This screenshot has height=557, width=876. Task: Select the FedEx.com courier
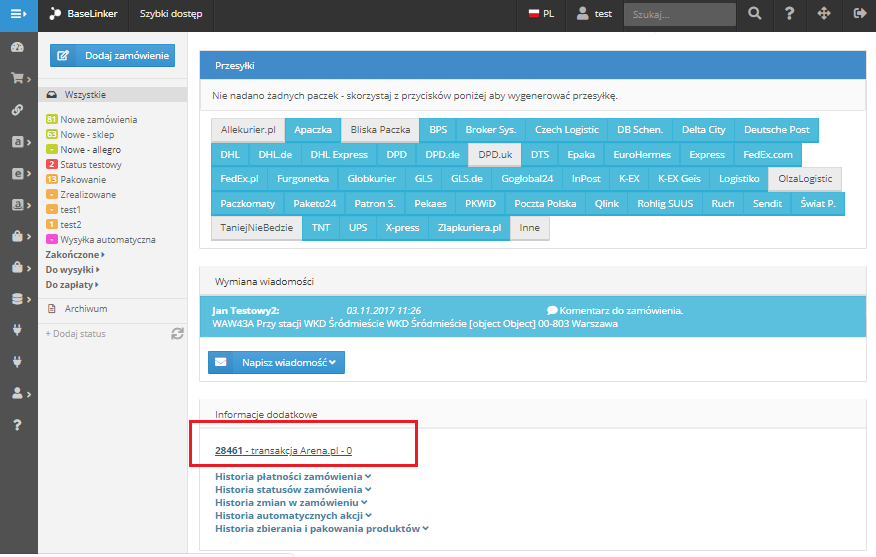coord(768,155)
